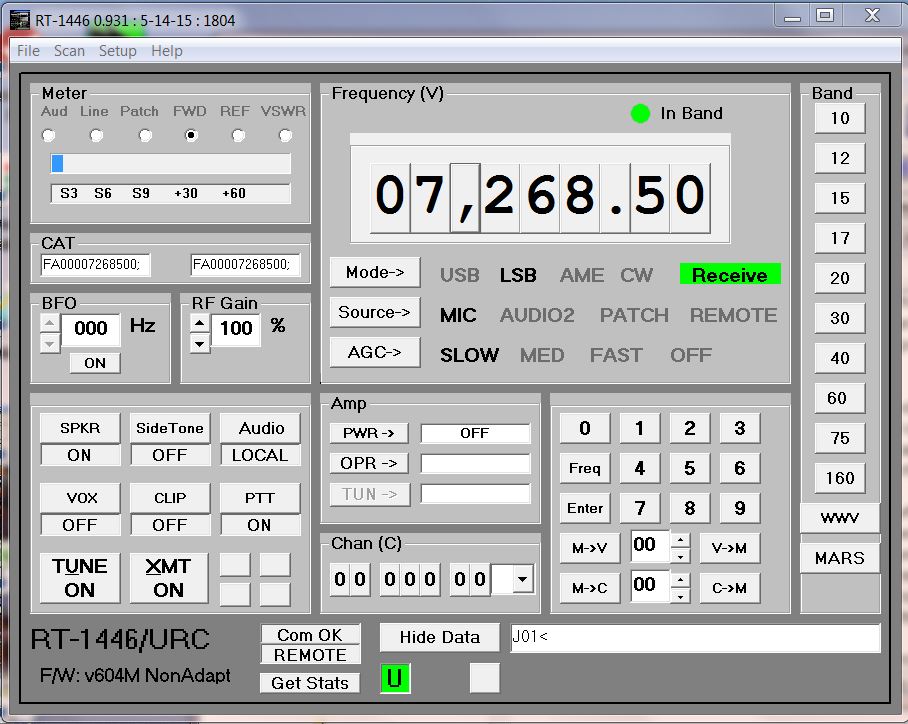The image size is (908, 724).
Task: Select the 40 meter band button
Action: [839, 358]
